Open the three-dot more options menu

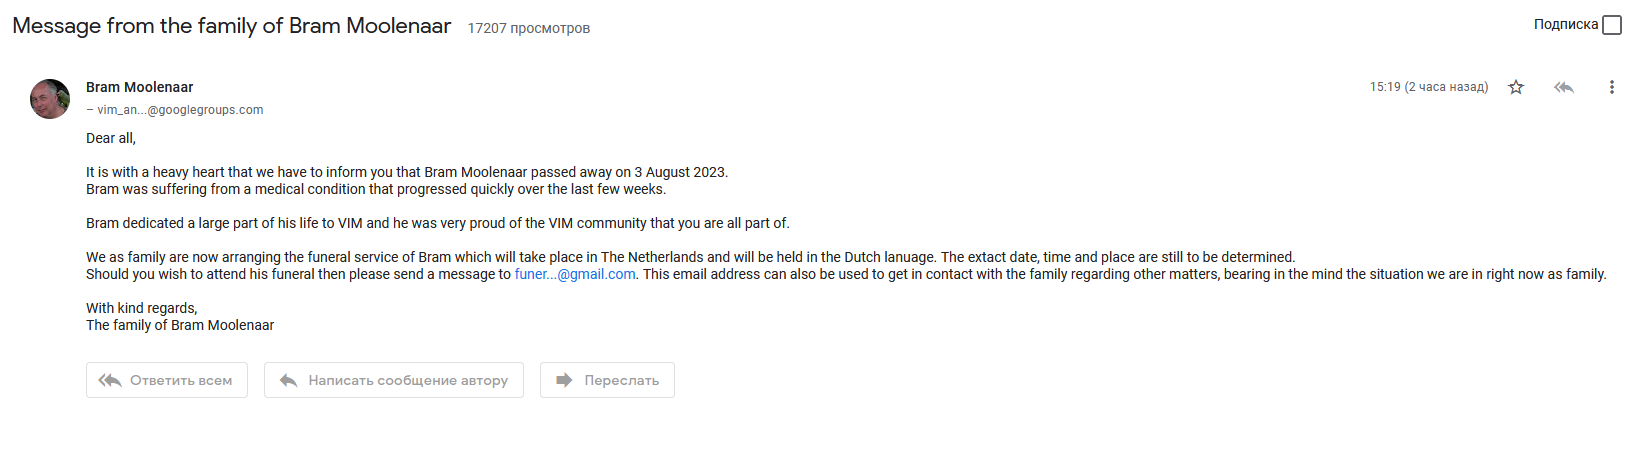coord(1611,87)
